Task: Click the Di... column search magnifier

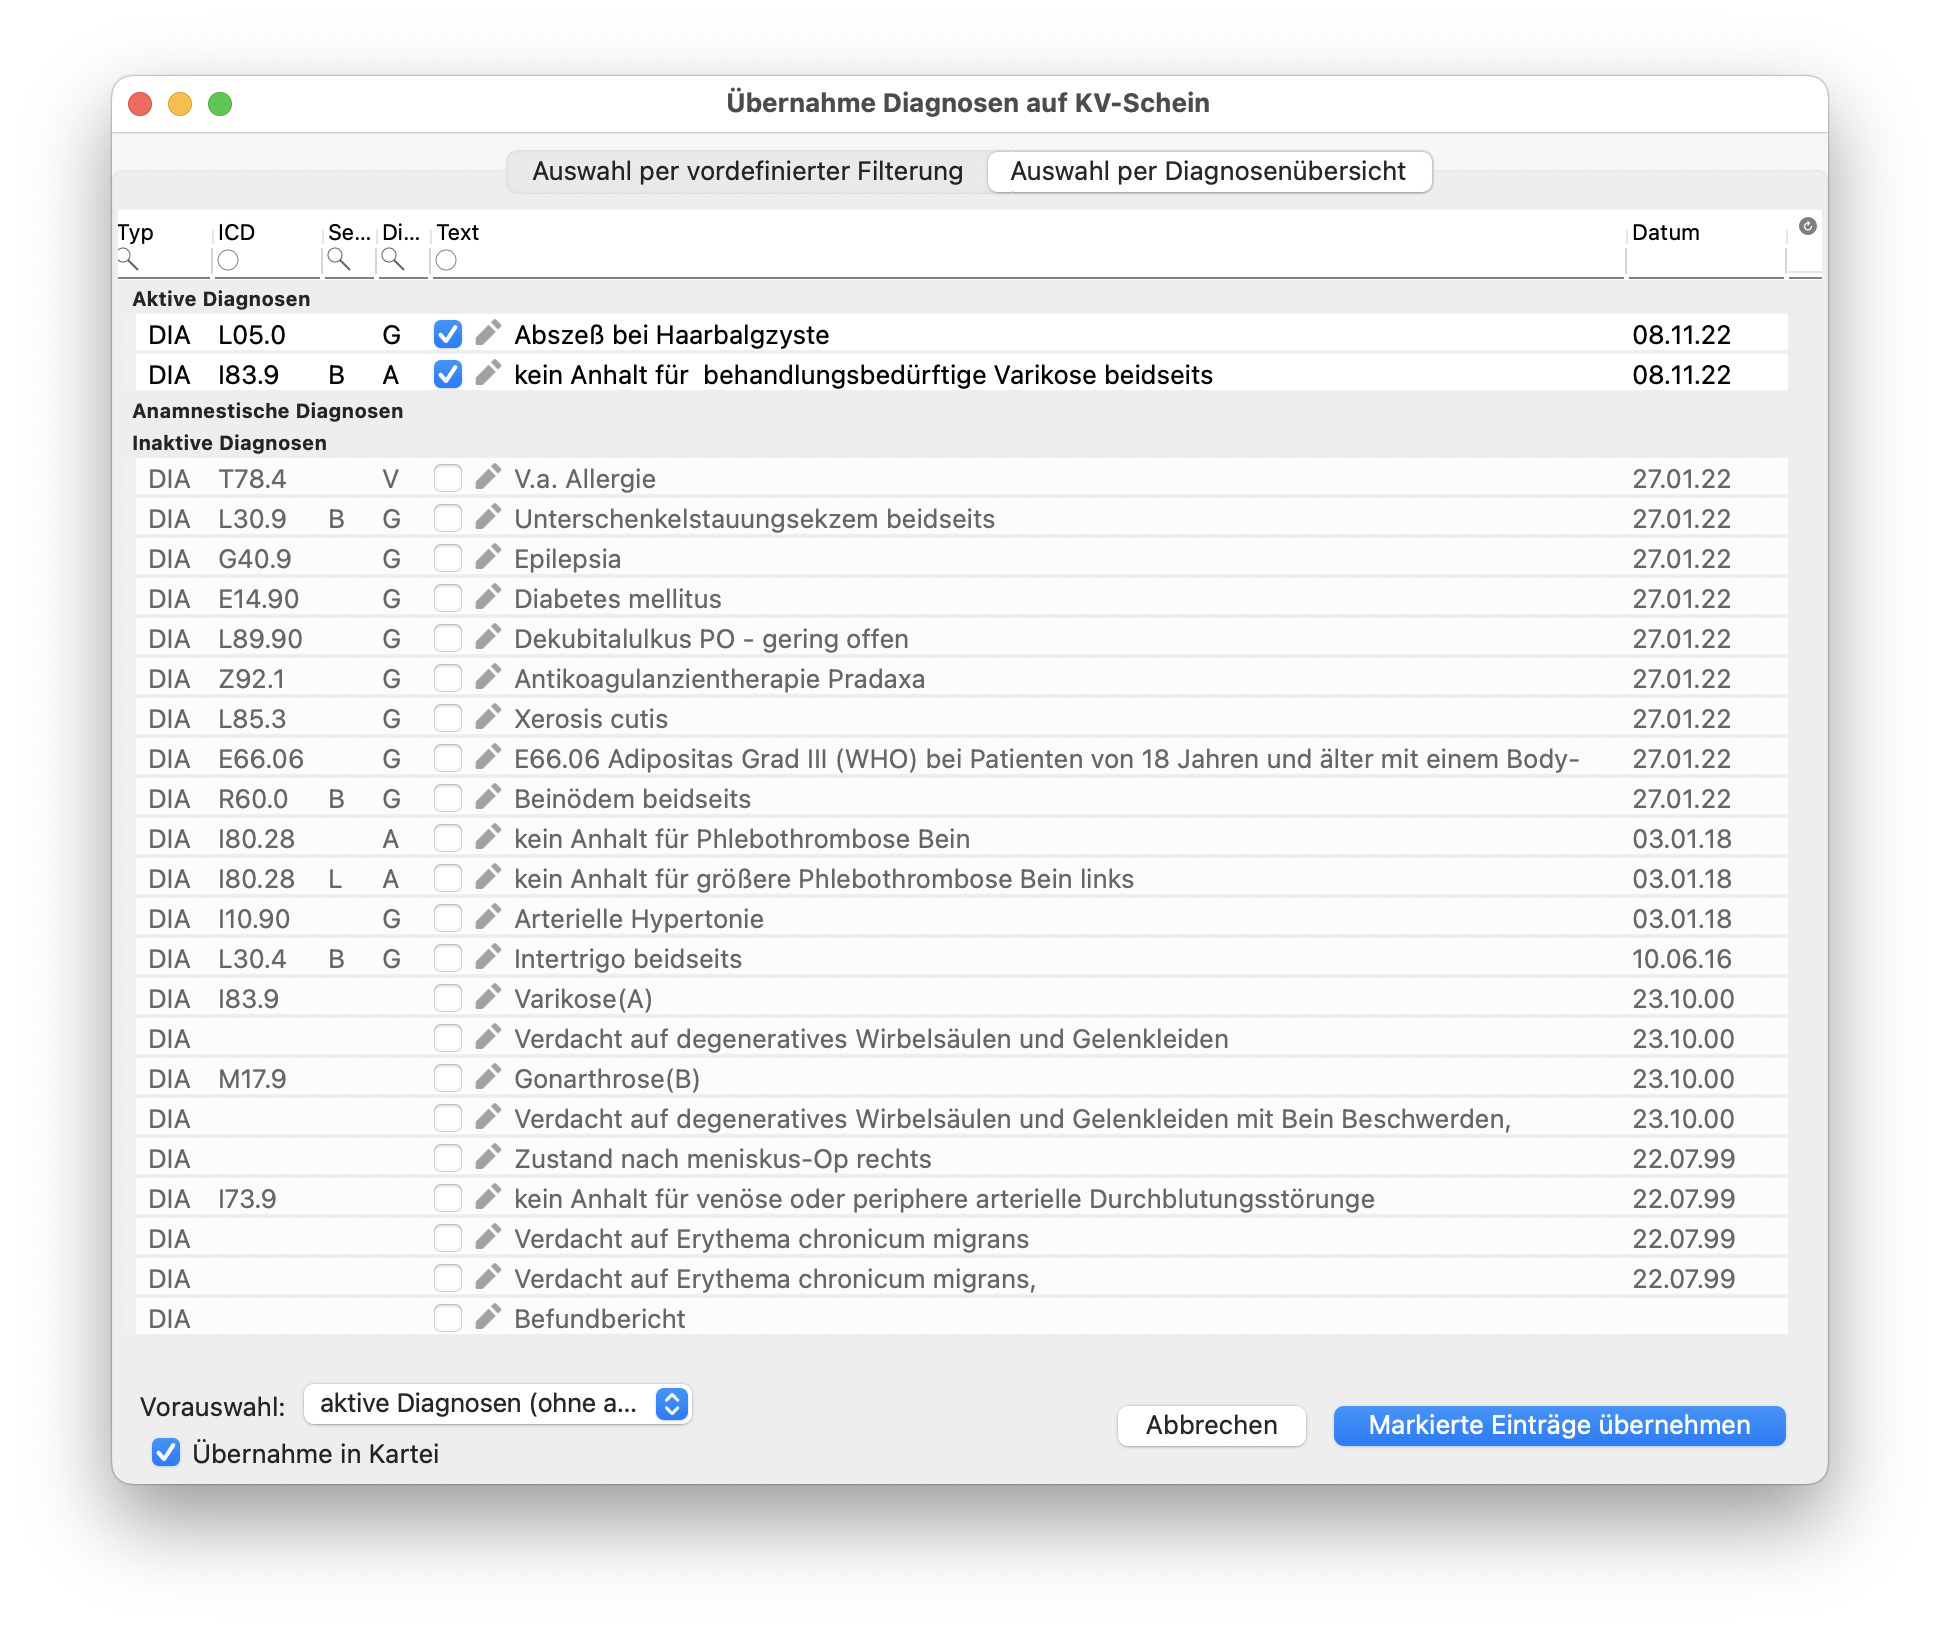Action: point(393,260)
